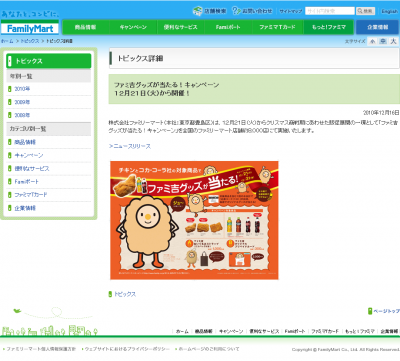Open the ファミ吉グッズ campaign banner image
This screenshot has width=400, height=361.
[x=194, y=220]
